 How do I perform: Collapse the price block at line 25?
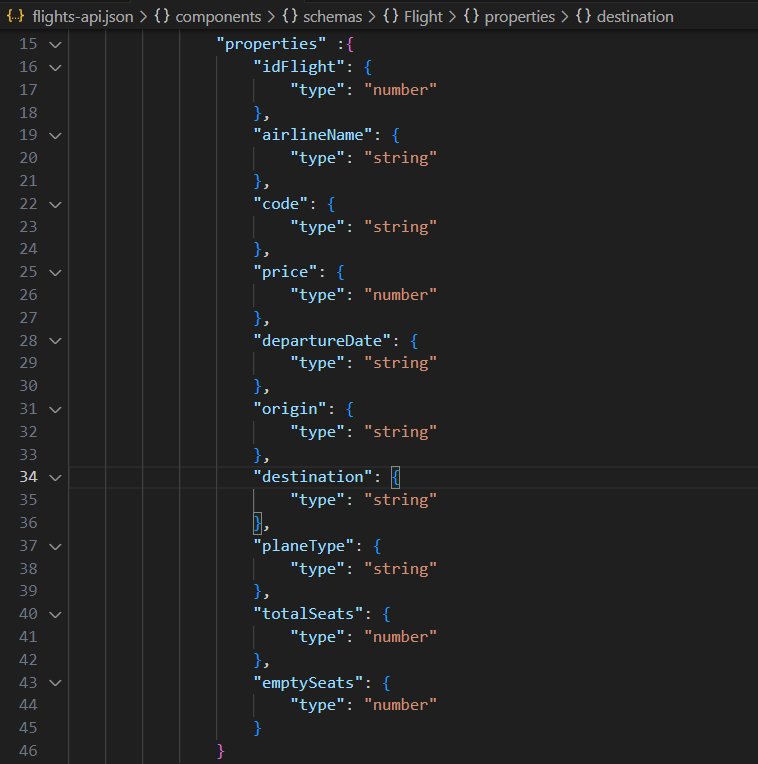[x=56, y=272]
